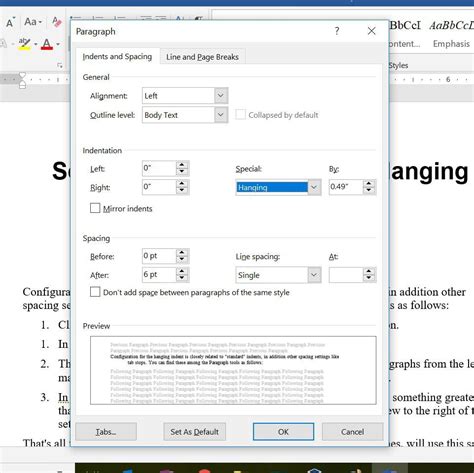Increase Before spacing with up arrow
The width and height of the screenshot is (474, 473).
pos(182,253)
